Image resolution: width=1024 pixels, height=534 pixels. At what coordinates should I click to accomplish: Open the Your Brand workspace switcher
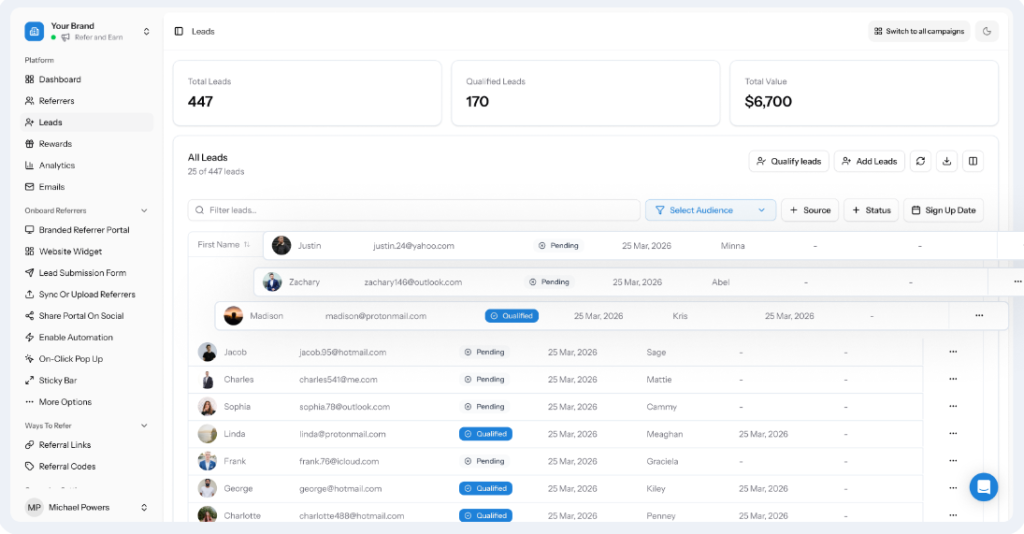pos(87,31)
